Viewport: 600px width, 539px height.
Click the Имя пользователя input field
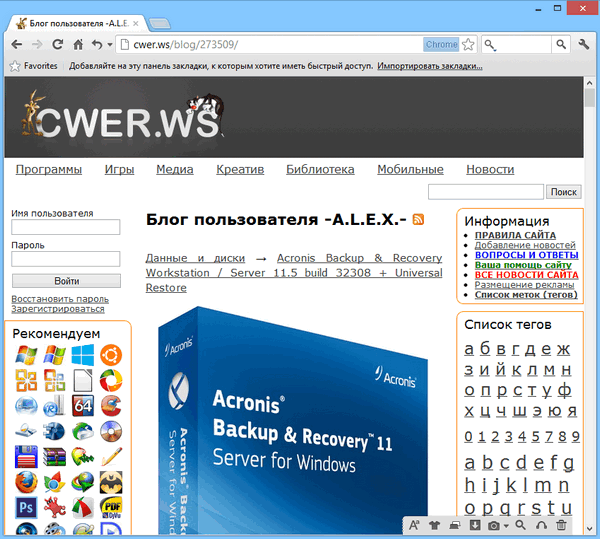pyautogui.click(x=66, y=227)
